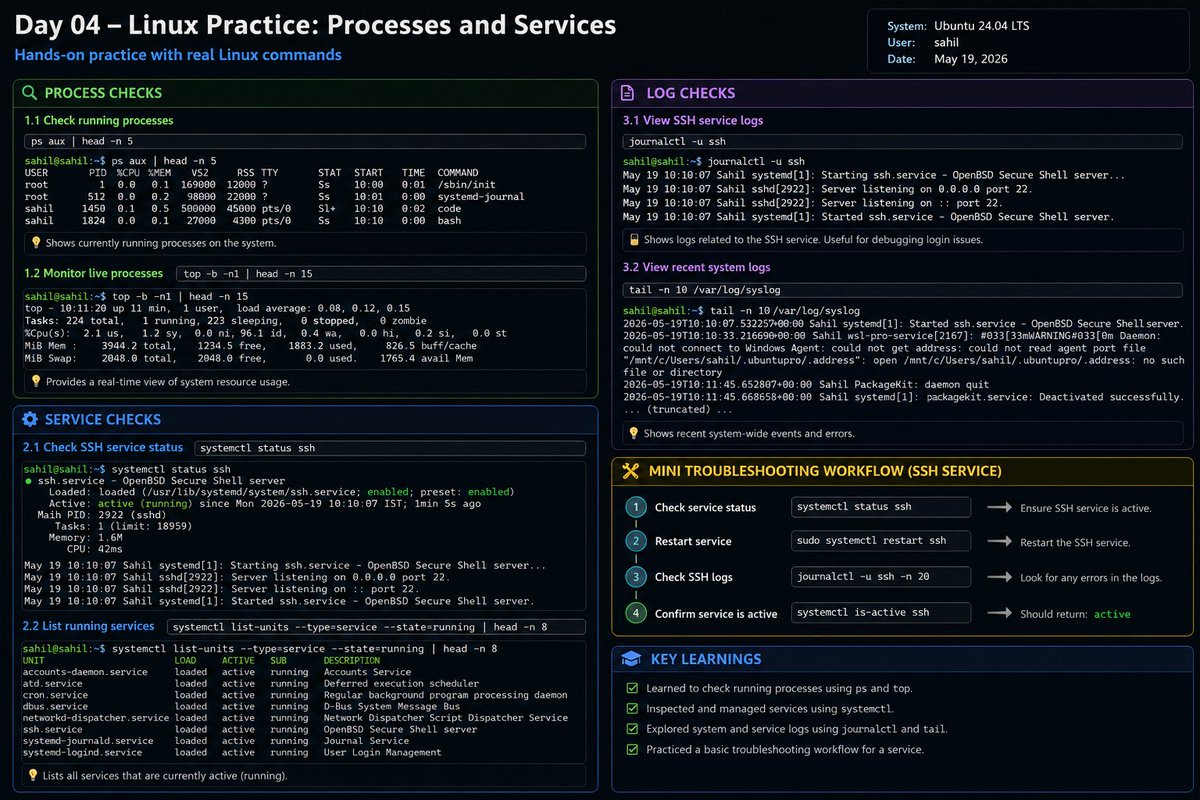Click the 'systemd-journal' command in ps output
This screenshot has width=1200, height=800.
tap(483, 197)
